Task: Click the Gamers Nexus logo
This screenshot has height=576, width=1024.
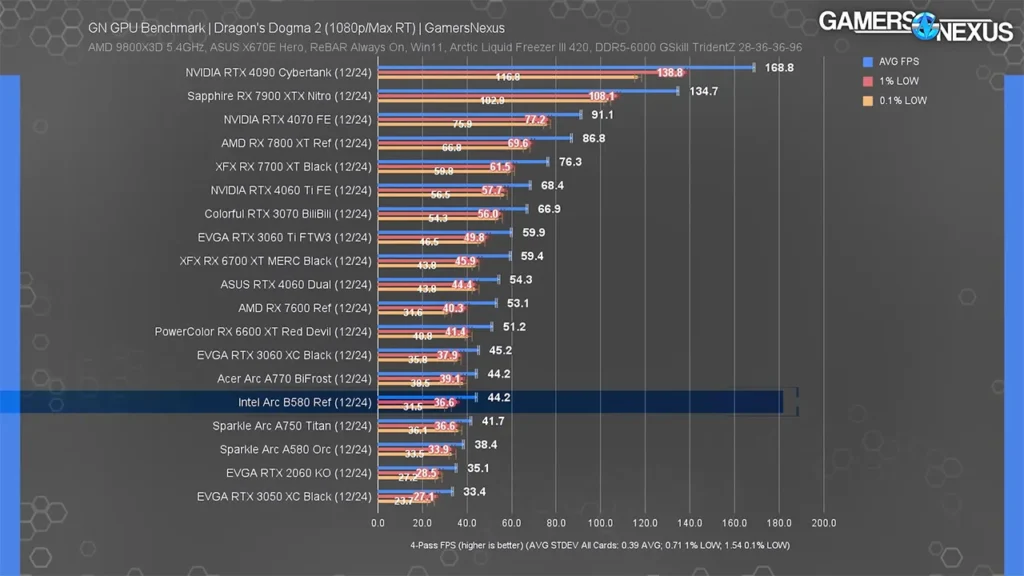Action: 916,27
